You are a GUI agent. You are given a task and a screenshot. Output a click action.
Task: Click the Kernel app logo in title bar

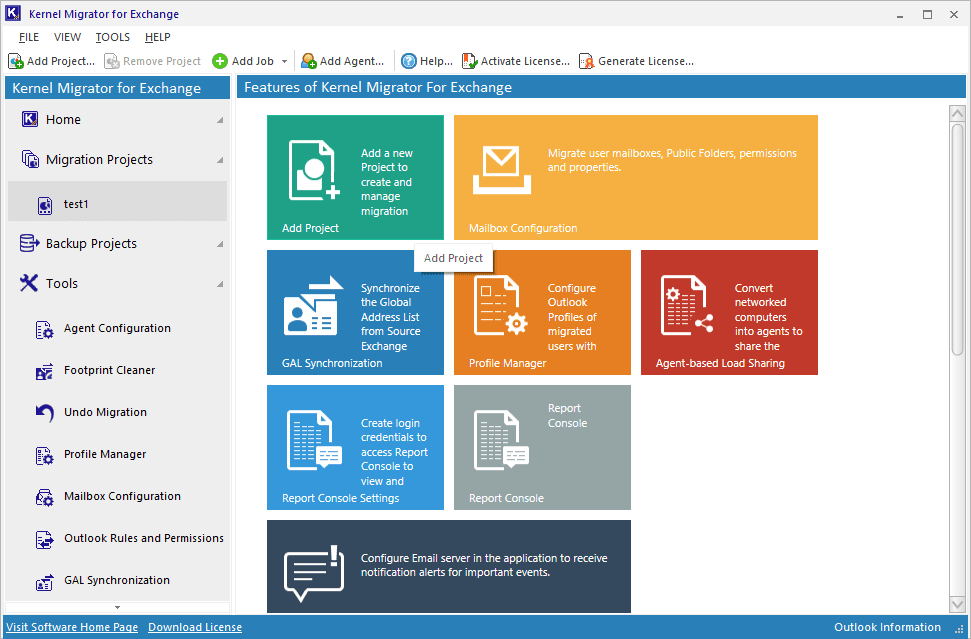(x=13, y=14)
